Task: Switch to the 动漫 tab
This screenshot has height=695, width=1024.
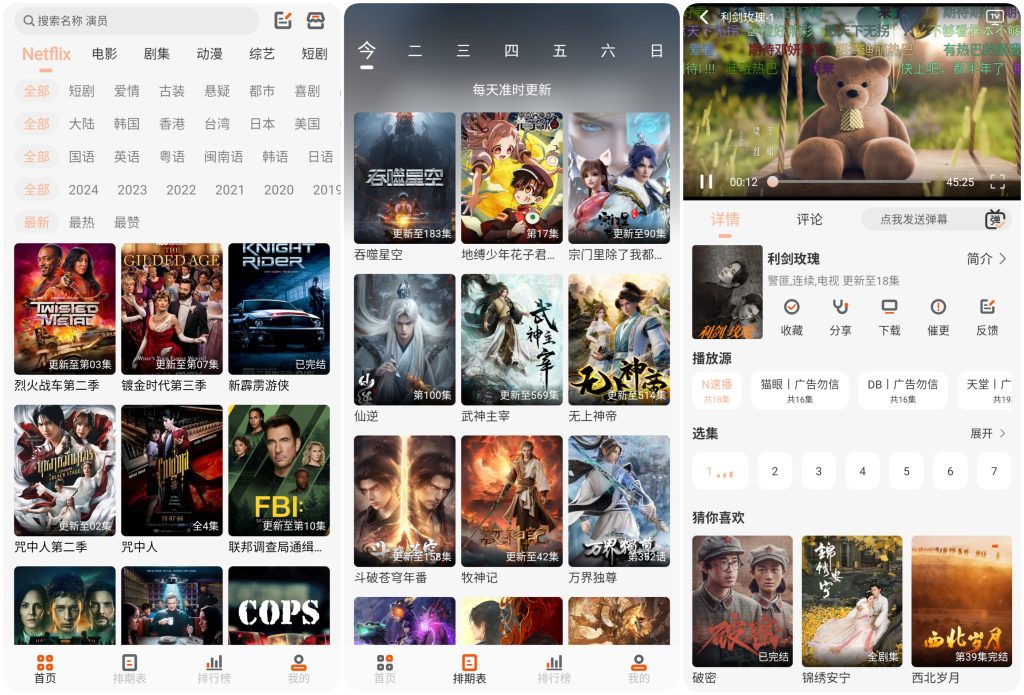Action: click(x=210, y=54)
